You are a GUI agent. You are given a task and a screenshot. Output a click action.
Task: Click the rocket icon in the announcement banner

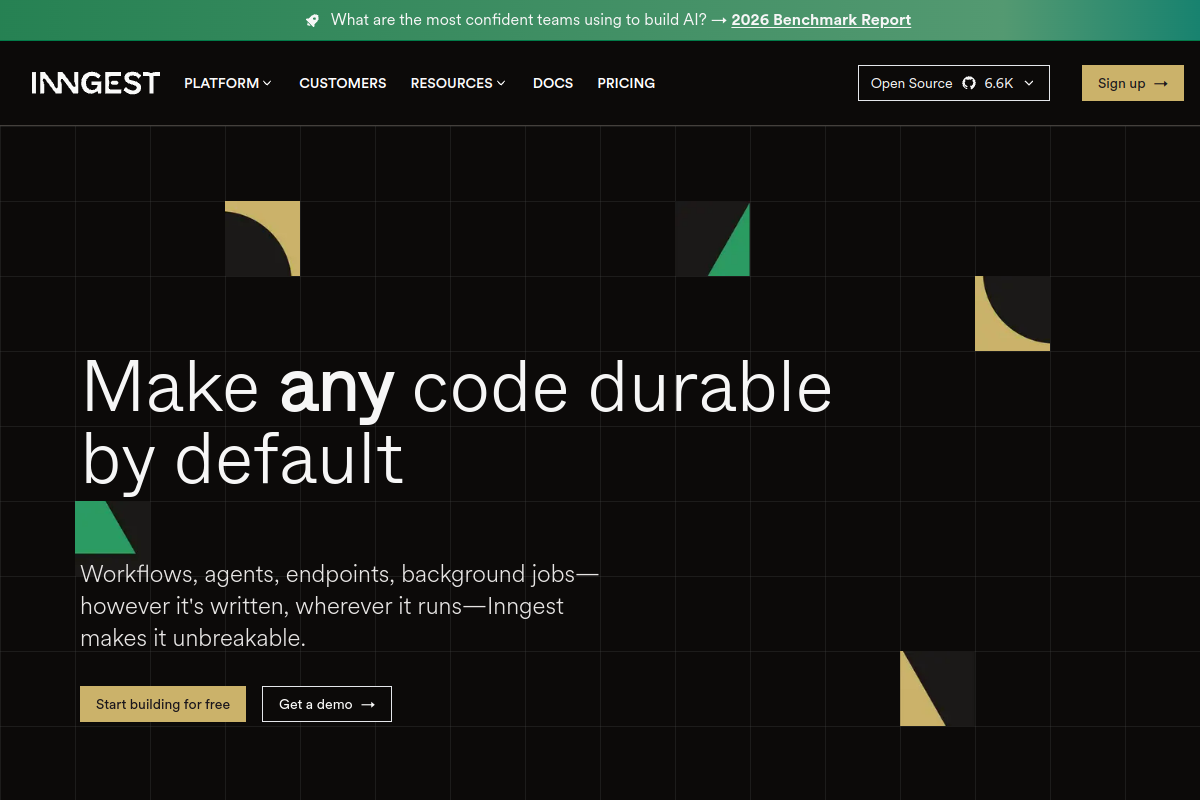point(313,20)
